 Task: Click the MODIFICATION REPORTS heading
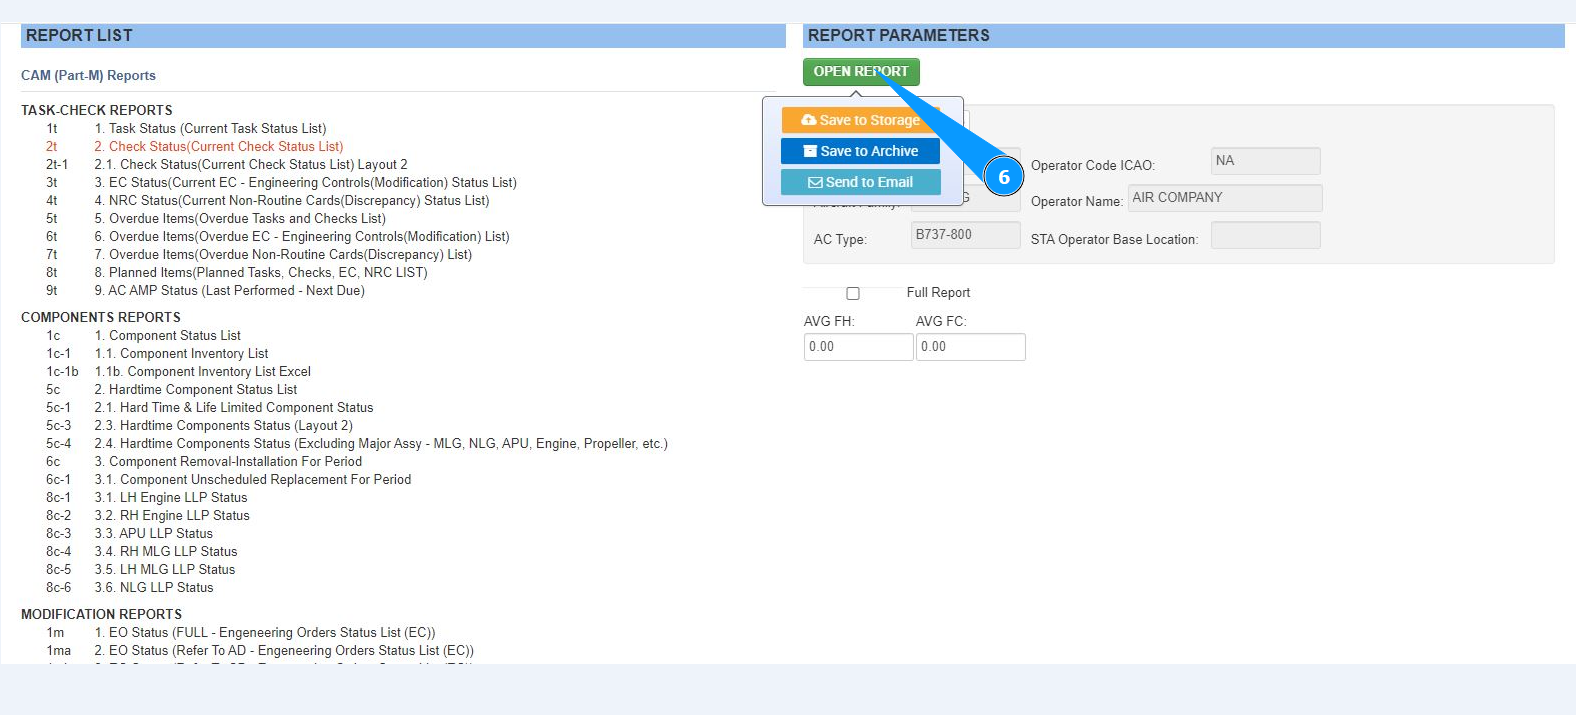point(102,615)
